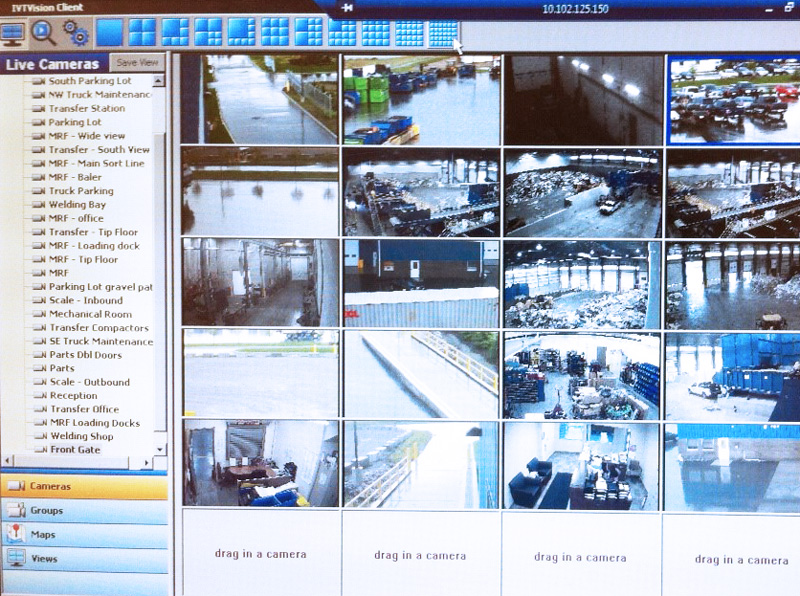800x596 pixels.
Task: Switch to single-camera layout
Action: (x=109, y=33)
